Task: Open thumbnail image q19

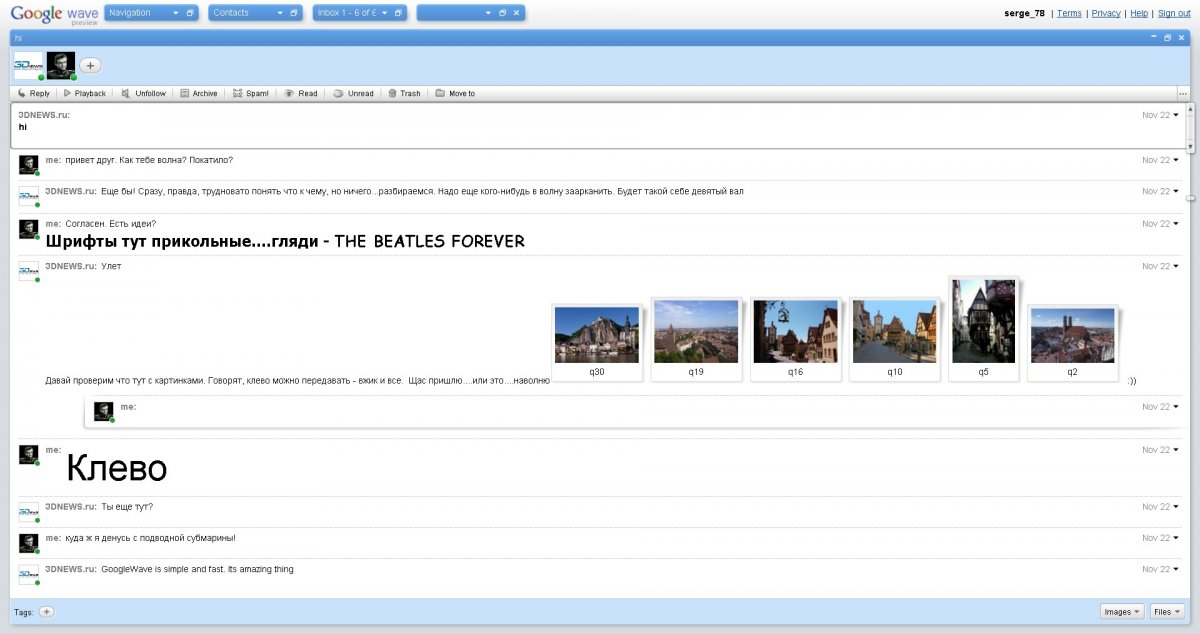Action: pyautogui.click(x=696, y=332)
